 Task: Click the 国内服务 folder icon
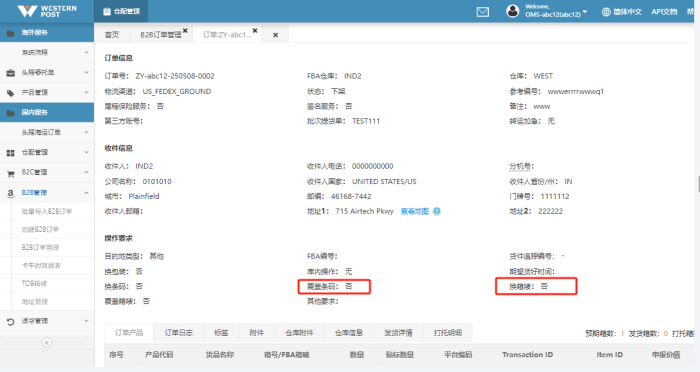point(11,113)
